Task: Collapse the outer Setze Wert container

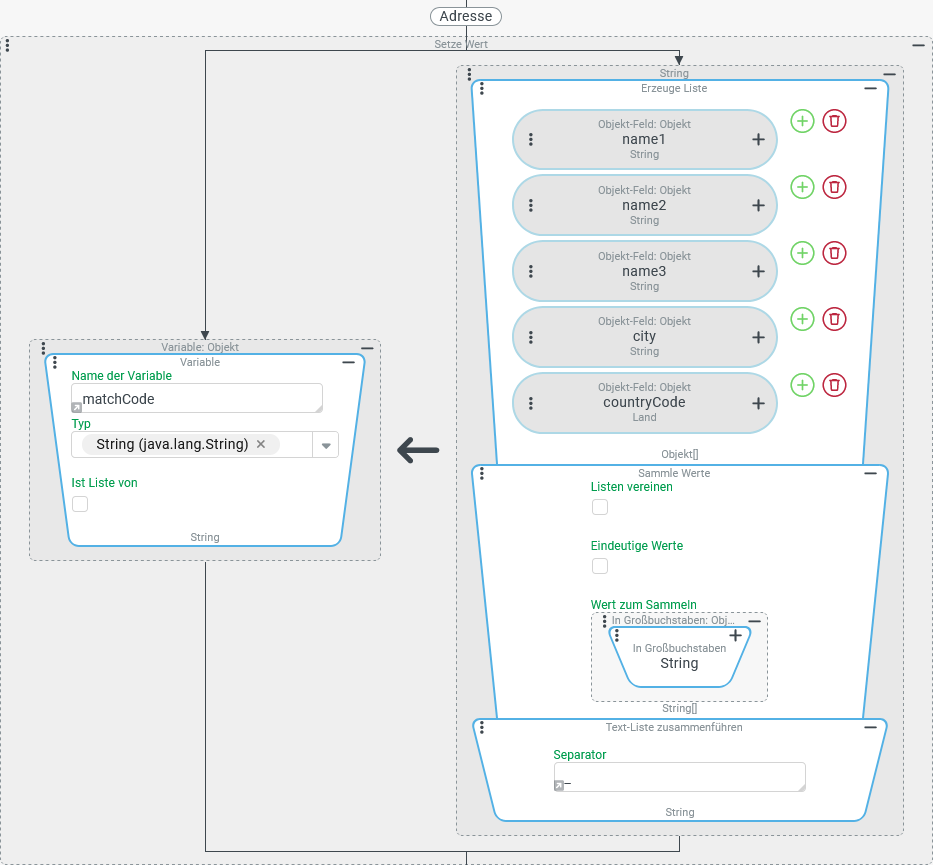Action: pos(918,45)
